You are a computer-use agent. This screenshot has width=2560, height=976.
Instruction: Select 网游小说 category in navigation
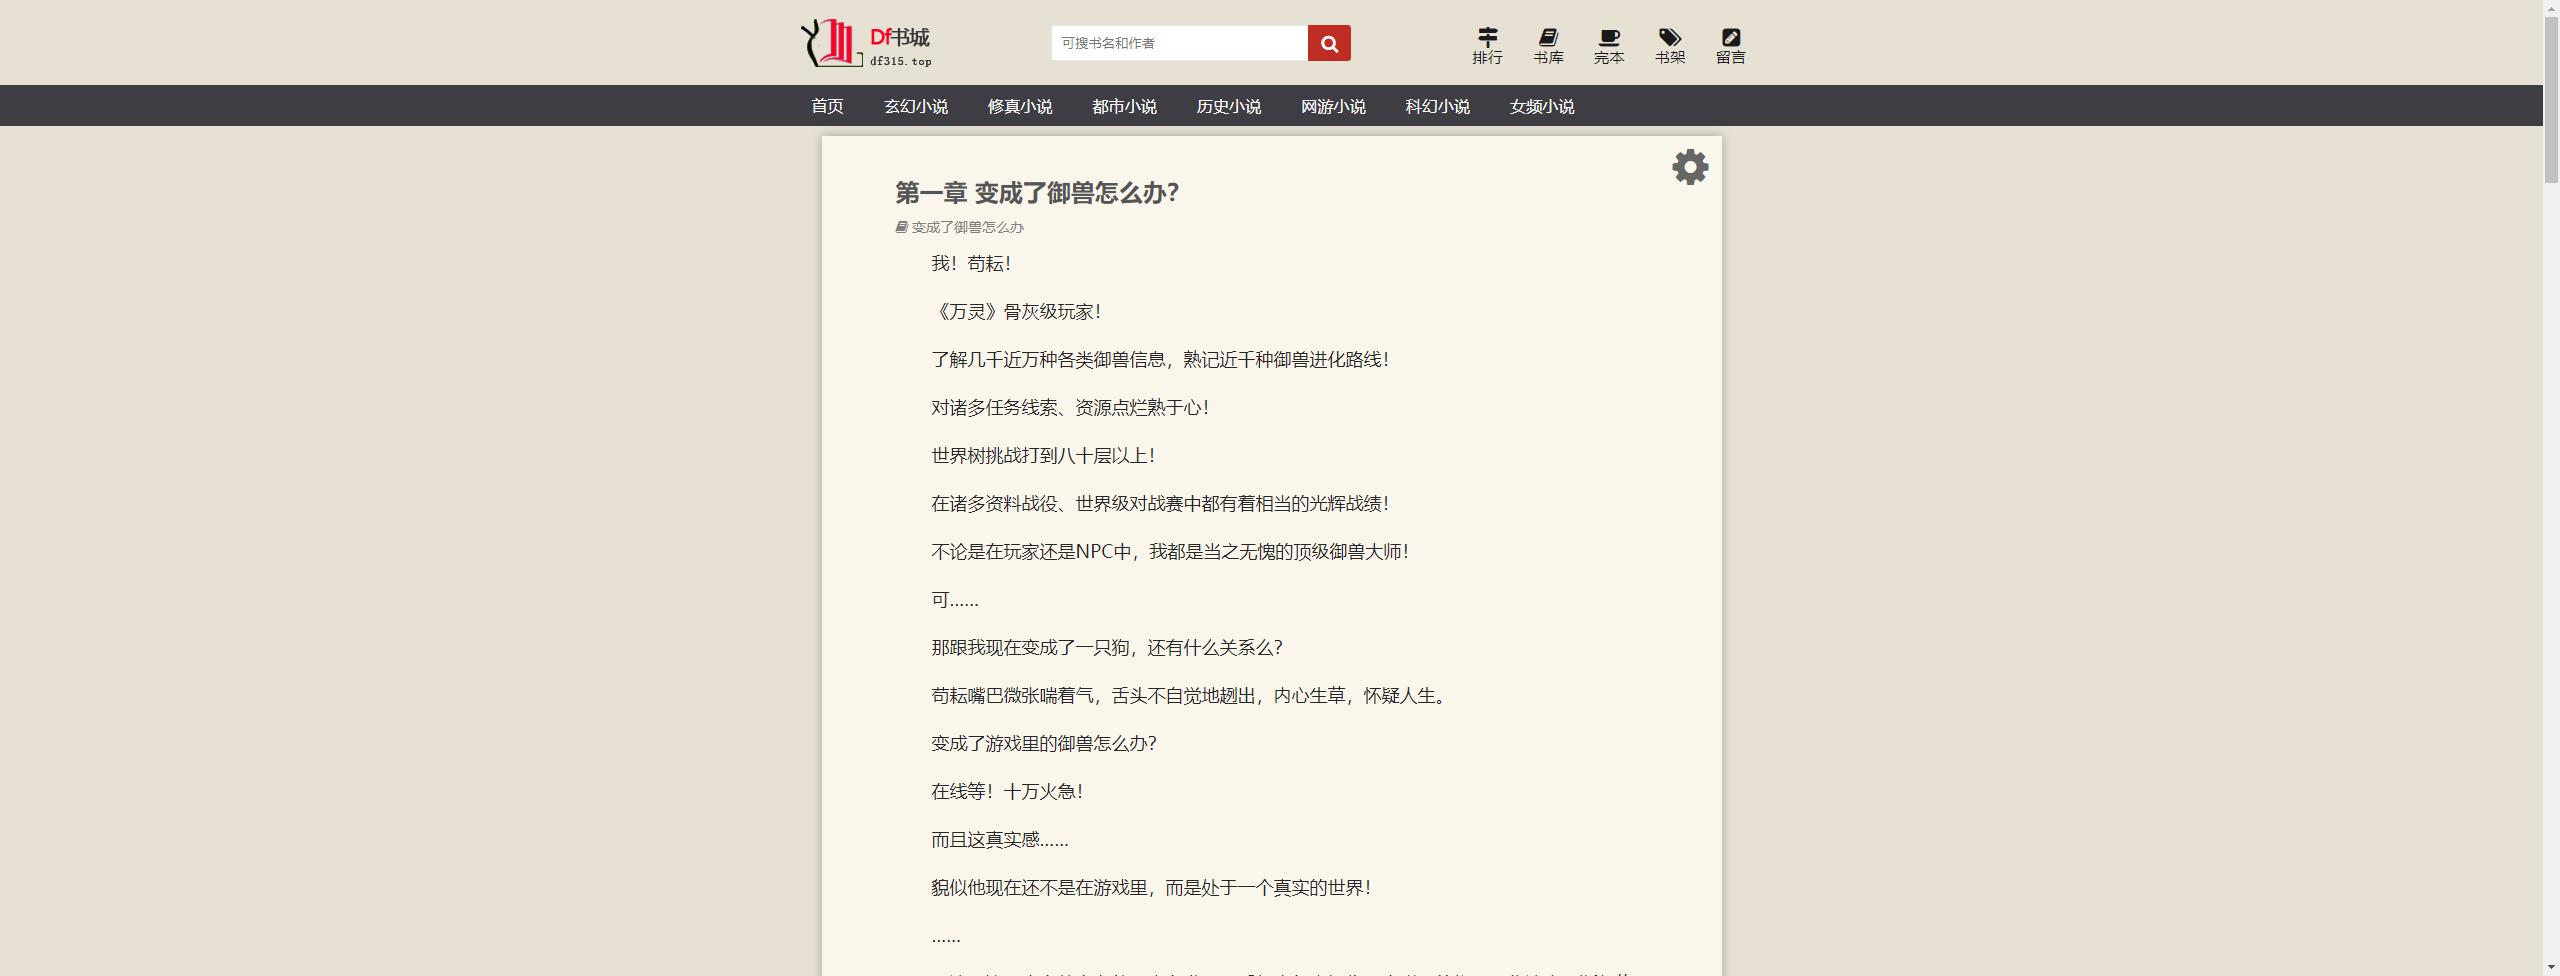[x=1333, y=106]
